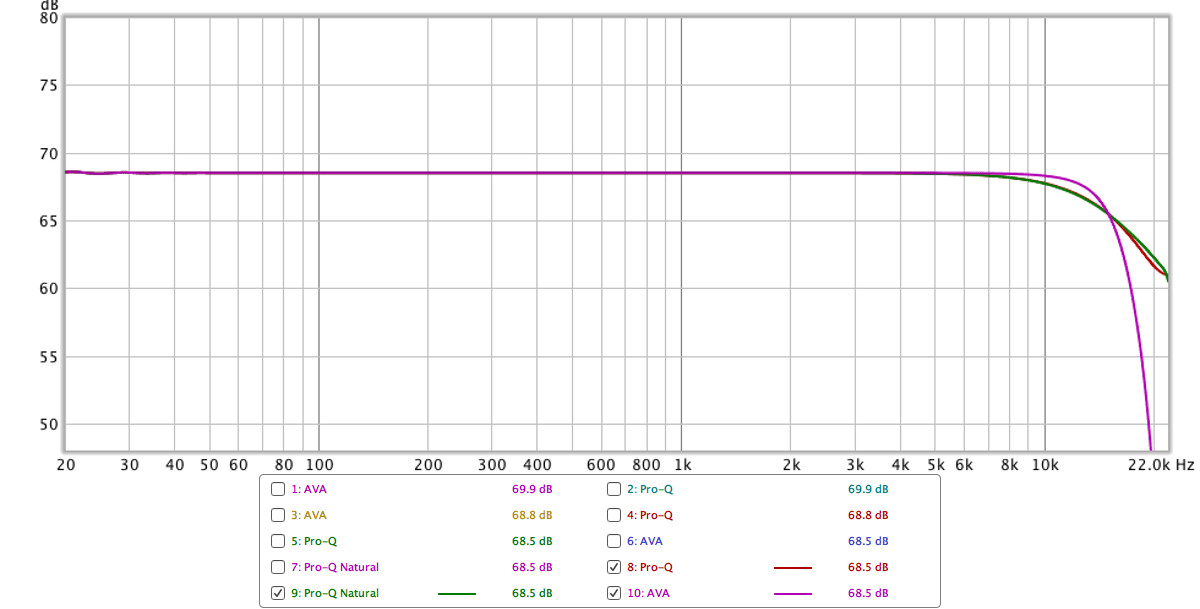The height and width of the screenshot is (609, 1200).
Task: Enable the "1: AVA" trace checkbox
Action: (278, 490)
